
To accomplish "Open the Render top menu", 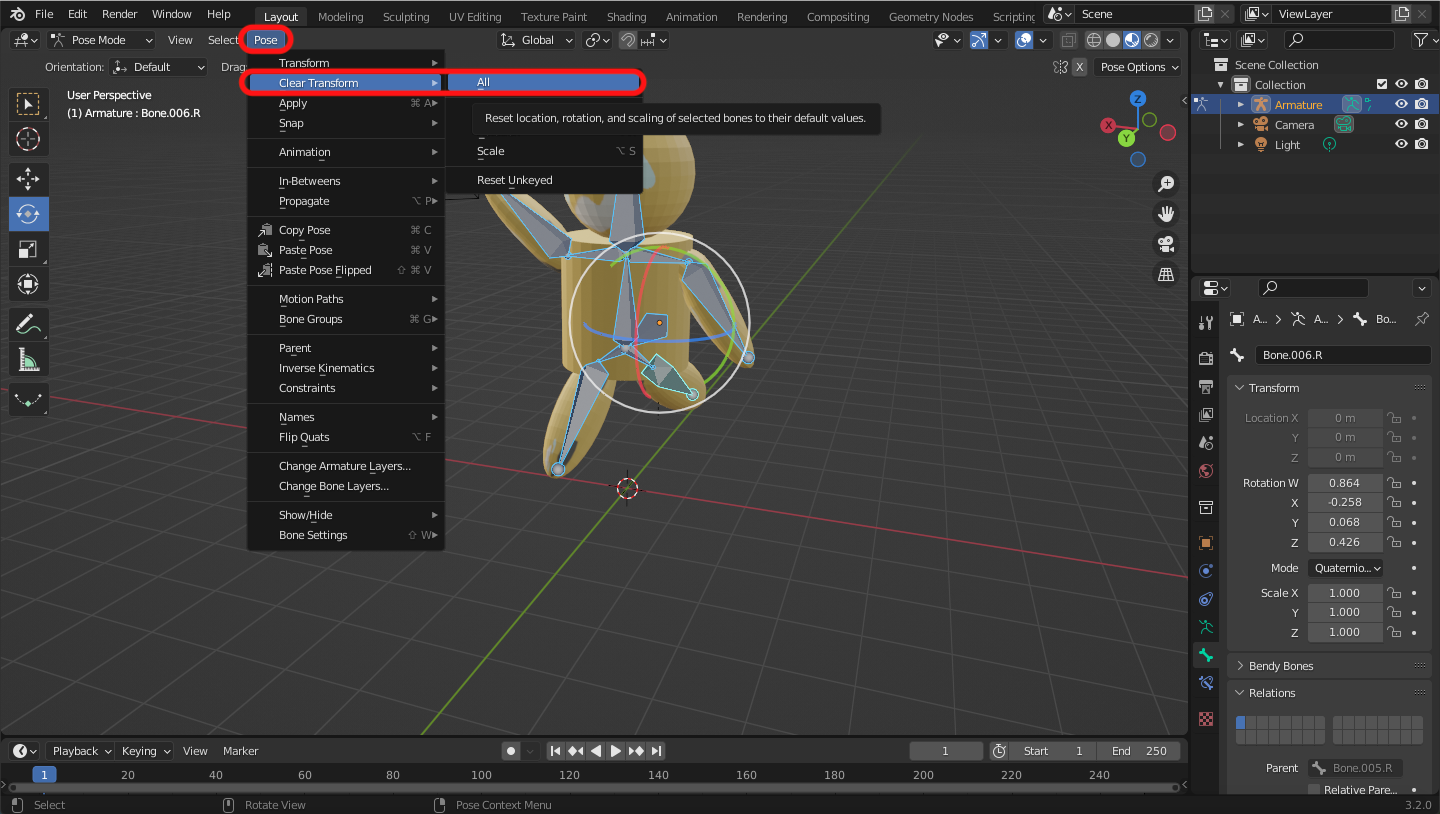I will pyautogui.click(x=120, y=14).
